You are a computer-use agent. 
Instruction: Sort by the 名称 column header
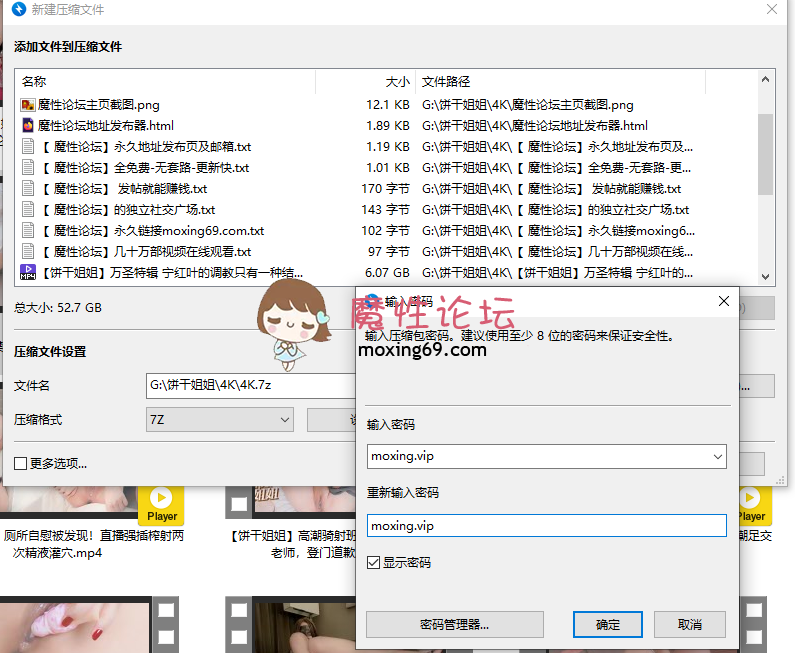coord(166,82)
